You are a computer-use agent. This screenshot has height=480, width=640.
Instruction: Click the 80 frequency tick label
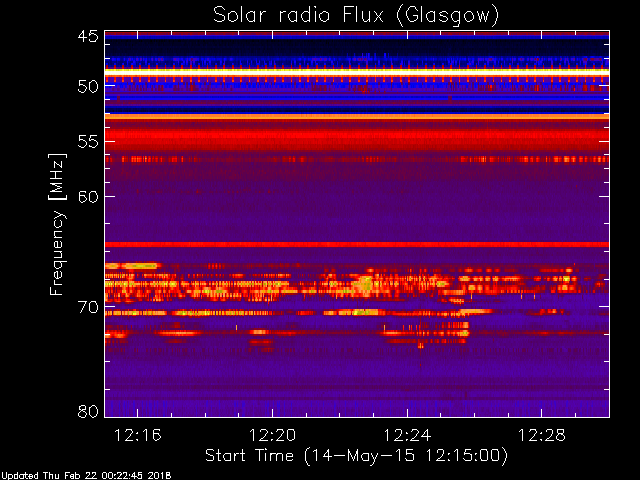(88, 411)
